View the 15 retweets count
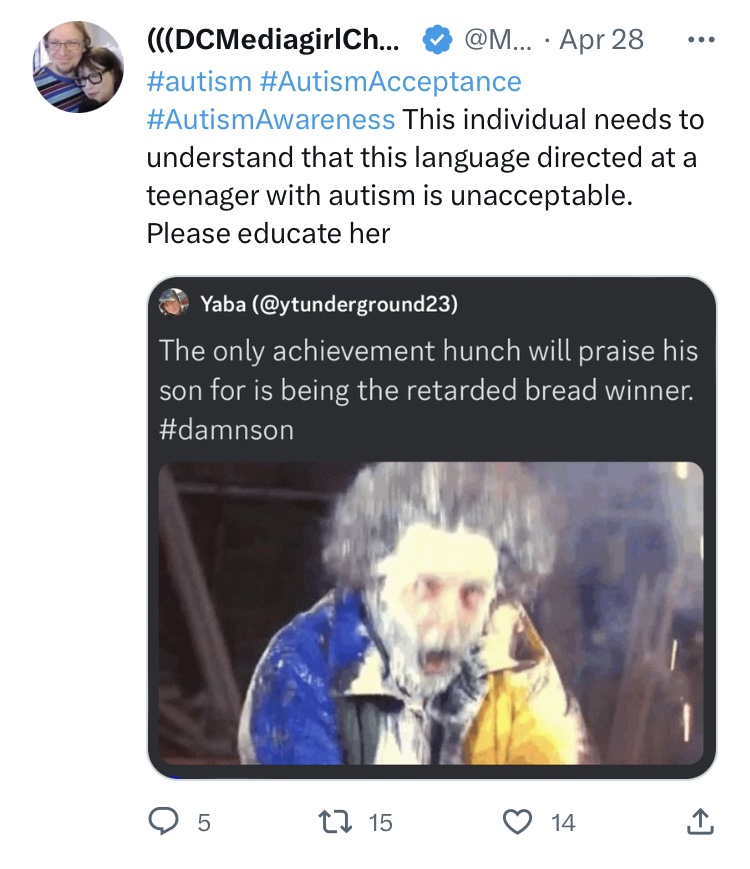Image resolution: width=750 pixels, height=869 pixels. click(x=380, y=822)
